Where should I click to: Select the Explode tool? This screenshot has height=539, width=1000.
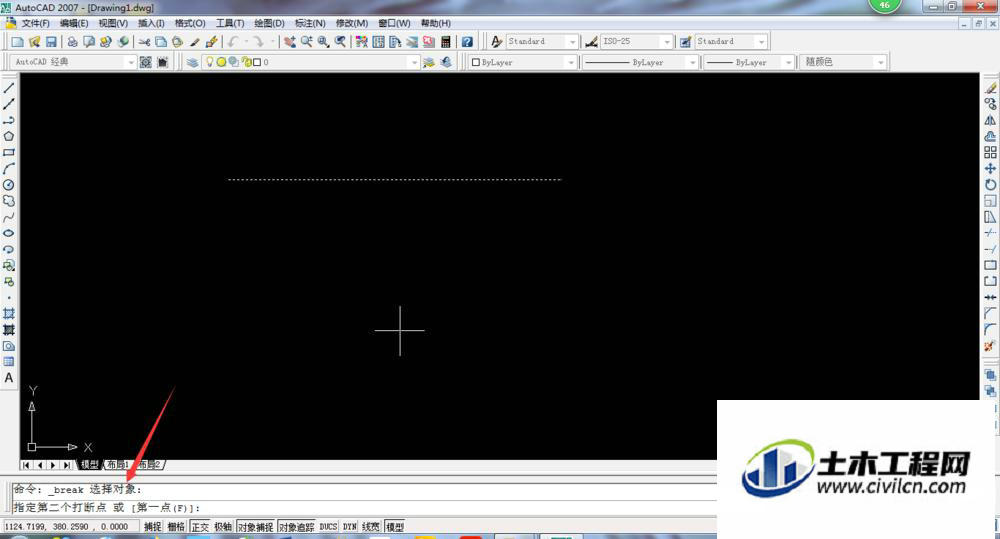[x=990, y=346]
